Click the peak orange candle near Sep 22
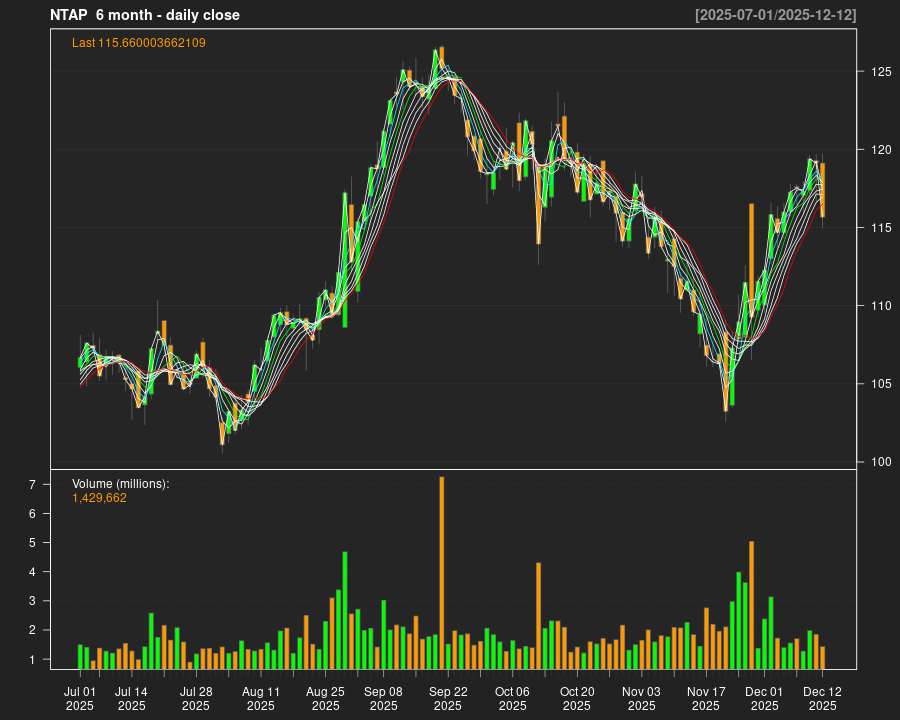This screenshot has width=900, height=720. (441, 58)
